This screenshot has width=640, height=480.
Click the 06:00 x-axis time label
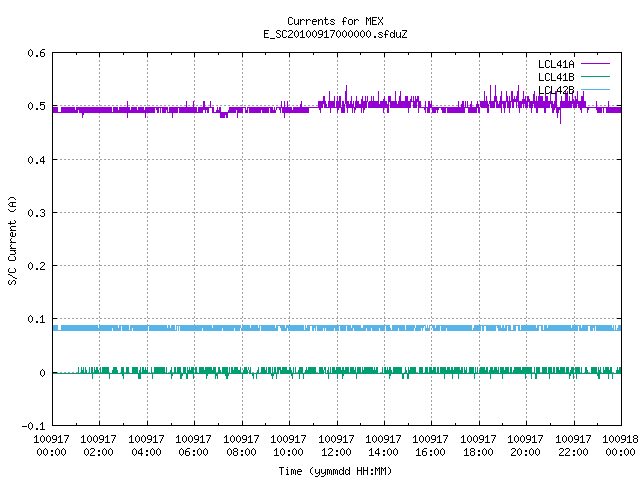tap(193, 452)
